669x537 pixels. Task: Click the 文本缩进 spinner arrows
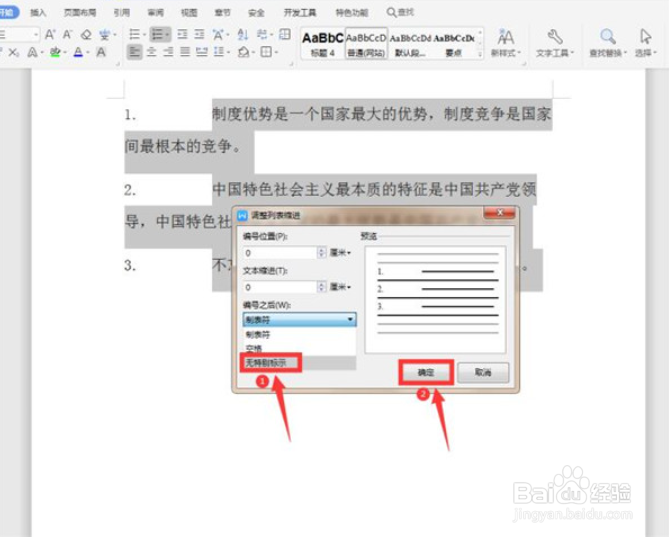[322, 287]
